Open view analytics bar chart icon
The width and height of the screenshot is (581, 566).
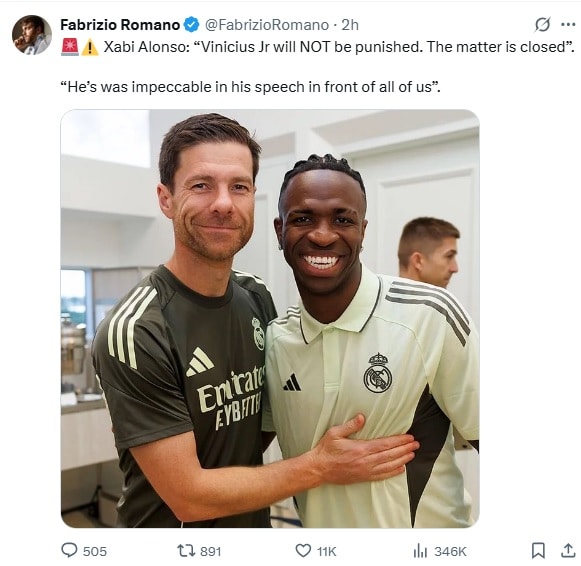coord(420,551)
